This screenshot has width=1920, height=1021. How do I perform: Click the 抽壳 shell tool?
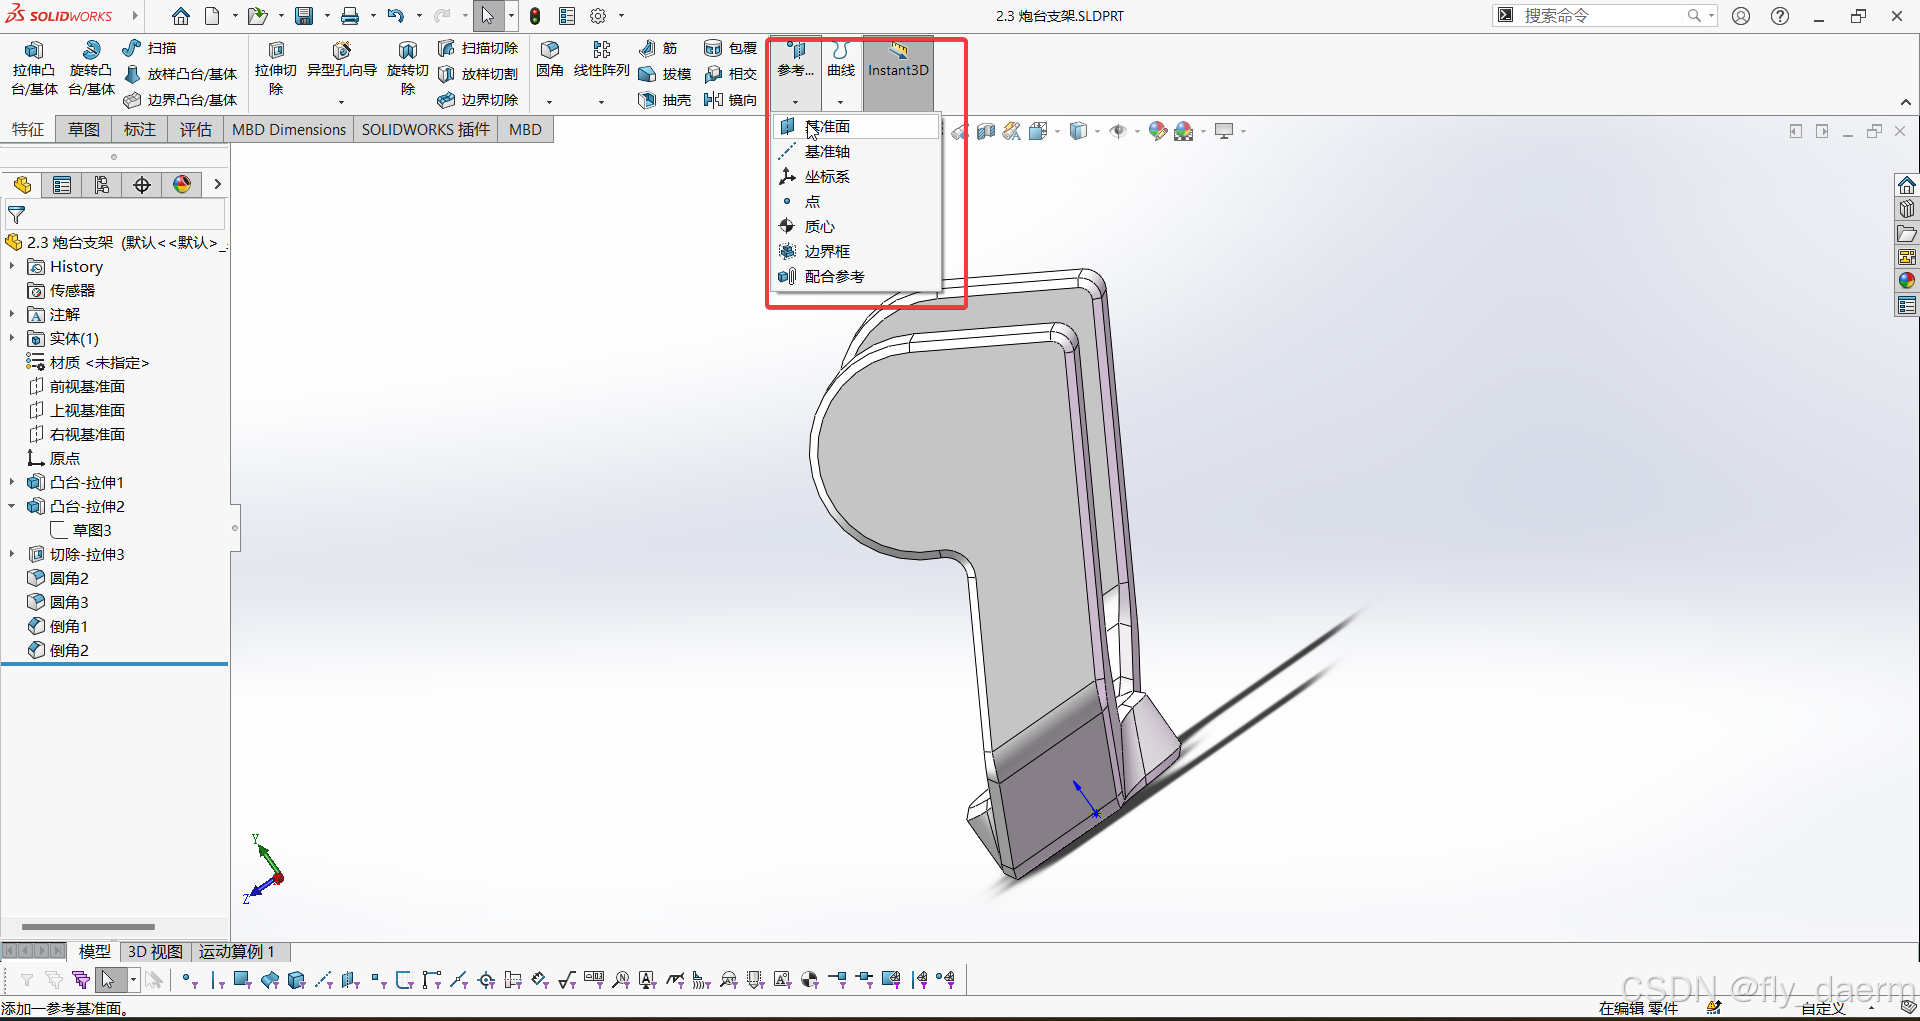coord(665,100)
